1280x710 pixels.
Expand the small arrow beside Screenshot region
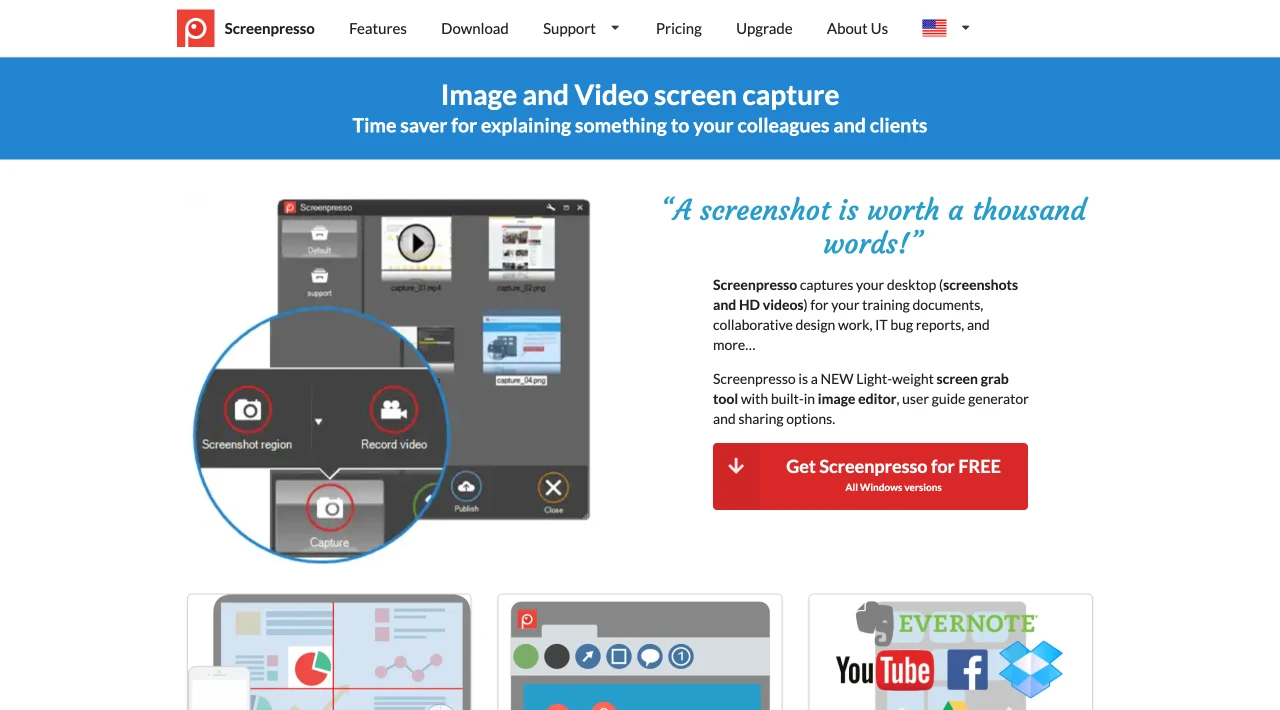click(318, 421)
